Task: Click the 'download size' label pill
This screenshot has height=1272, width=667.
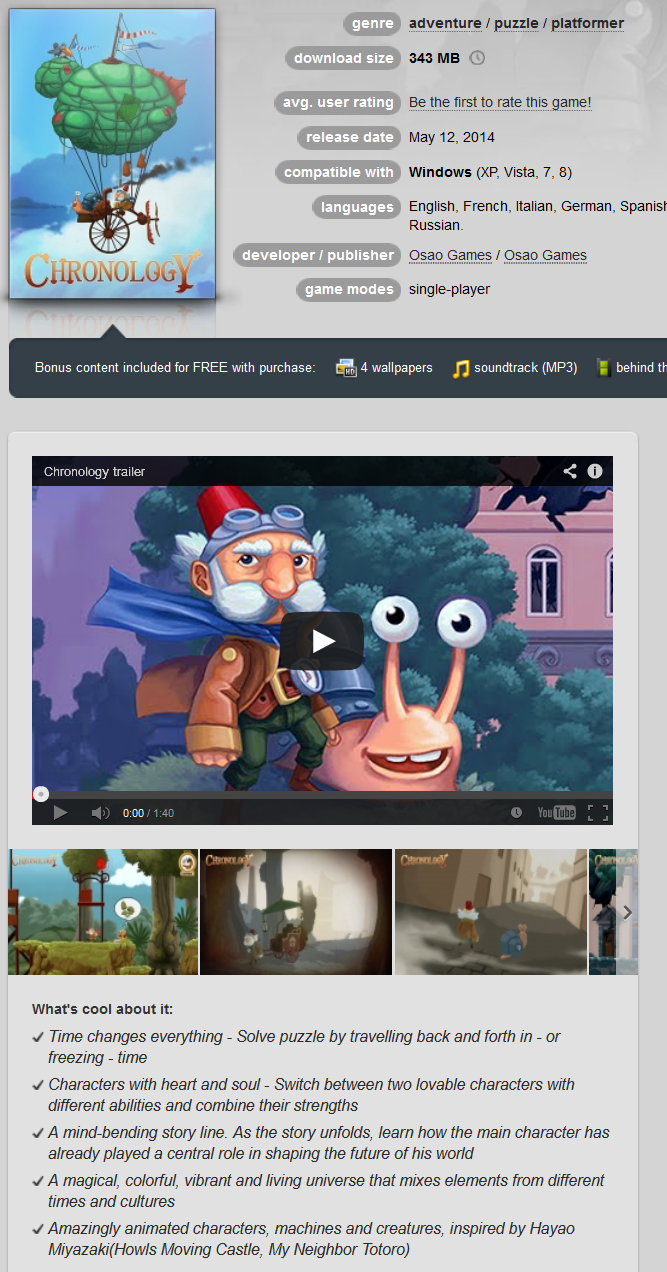Action: click(343, 58)
